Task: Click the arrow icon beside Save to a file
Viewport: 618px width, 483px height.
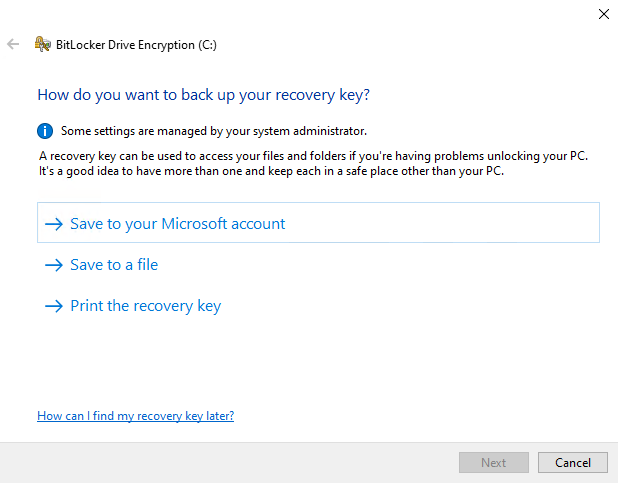Action: [54, 265]
